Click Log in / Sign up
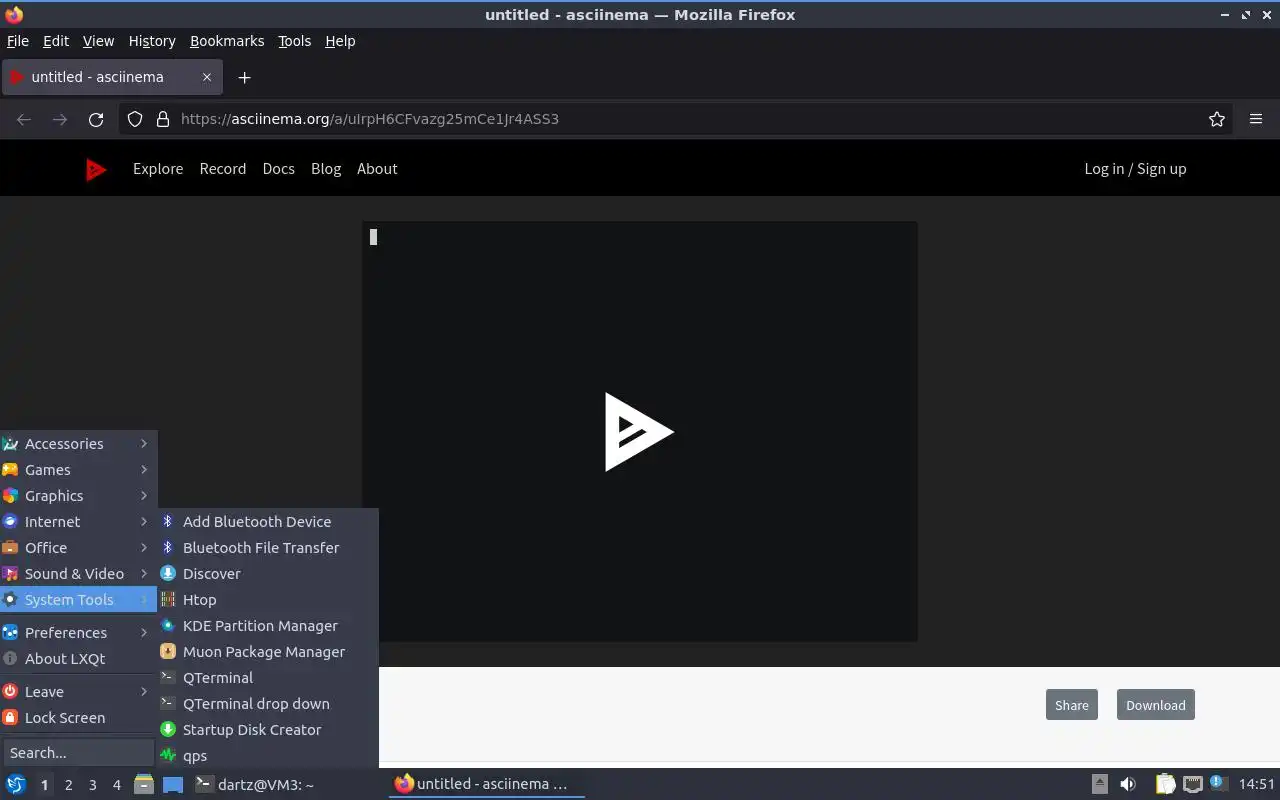Screen dimensions: 1280x800 click(x=1135, y=169)
